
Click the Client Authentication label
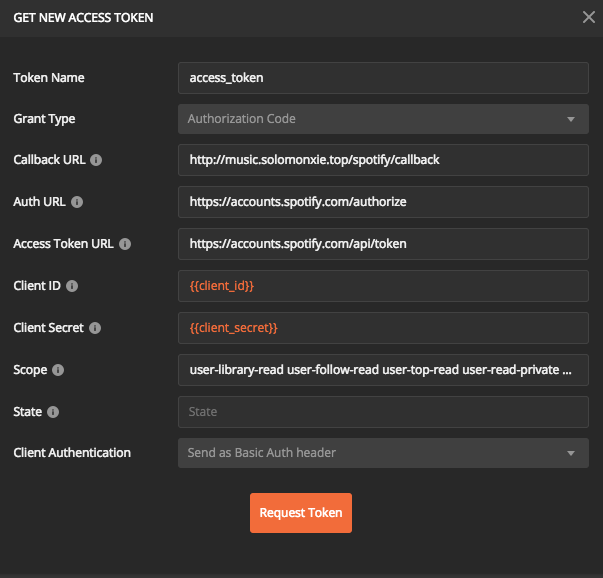point(72,453)
